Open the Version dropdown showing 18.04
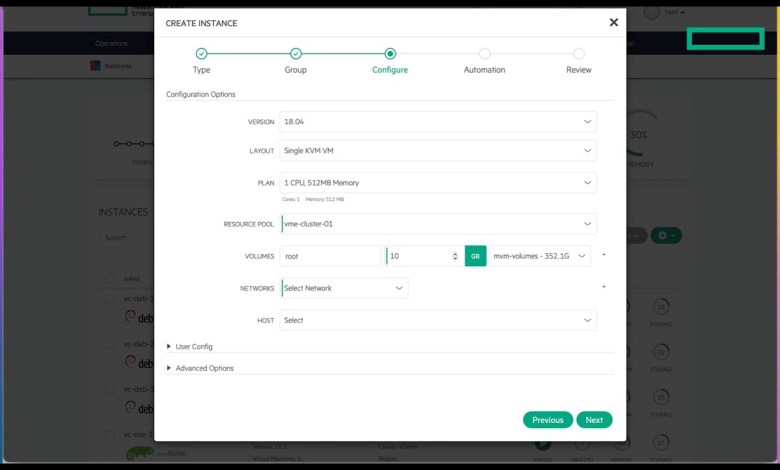Screen dimensions: 780x470 click(438, 122)
